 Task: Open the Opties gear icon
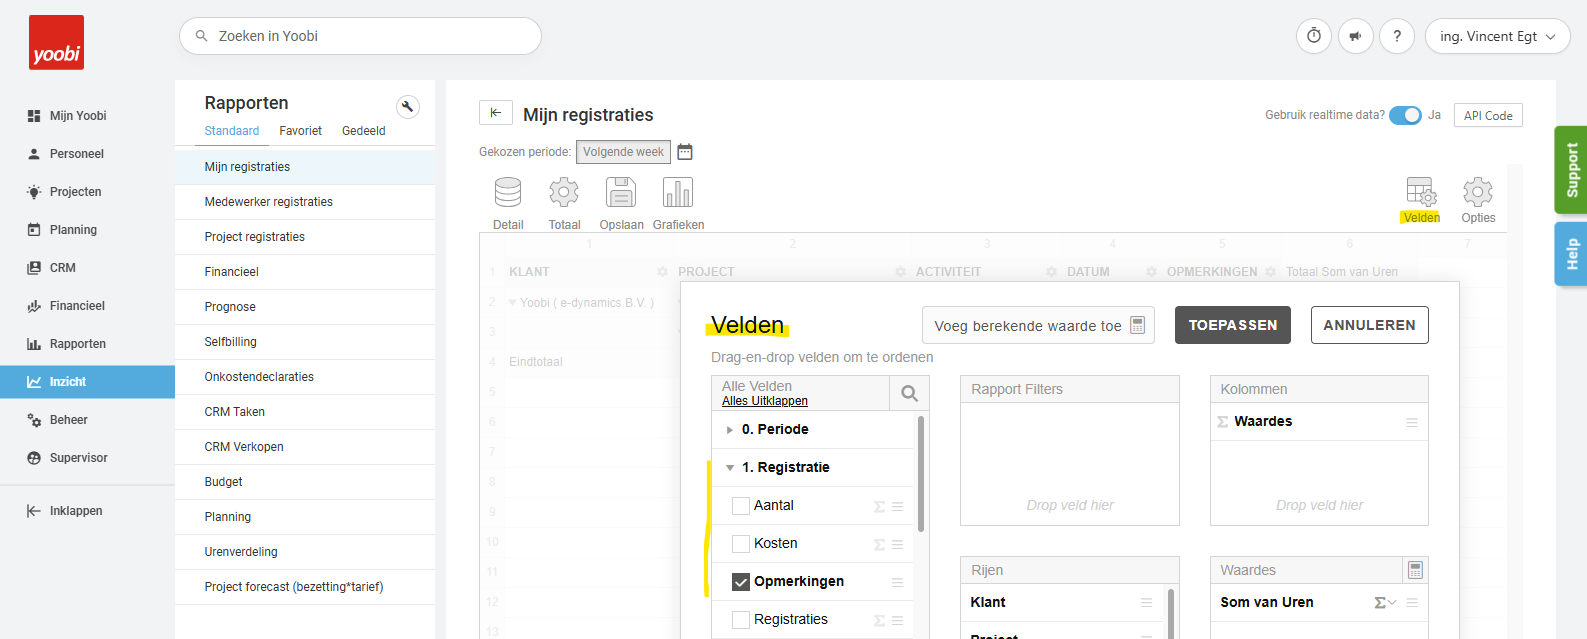(x=1477, y=192)
